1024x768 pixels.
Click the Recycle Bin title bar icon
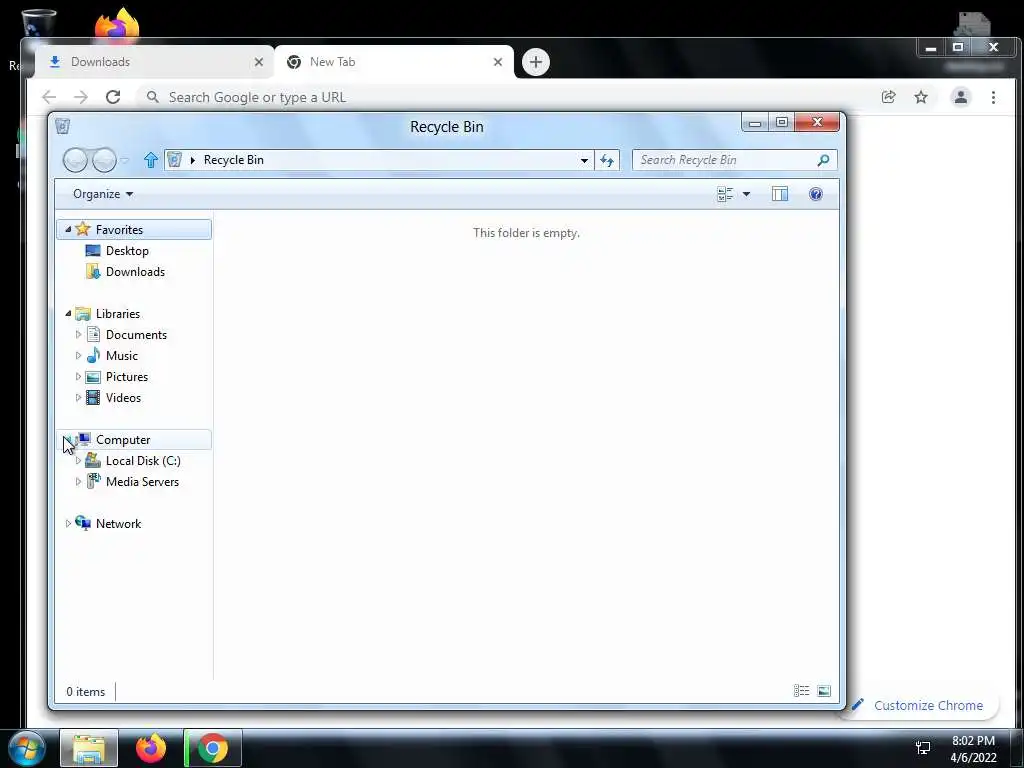(x=63, y=126)
